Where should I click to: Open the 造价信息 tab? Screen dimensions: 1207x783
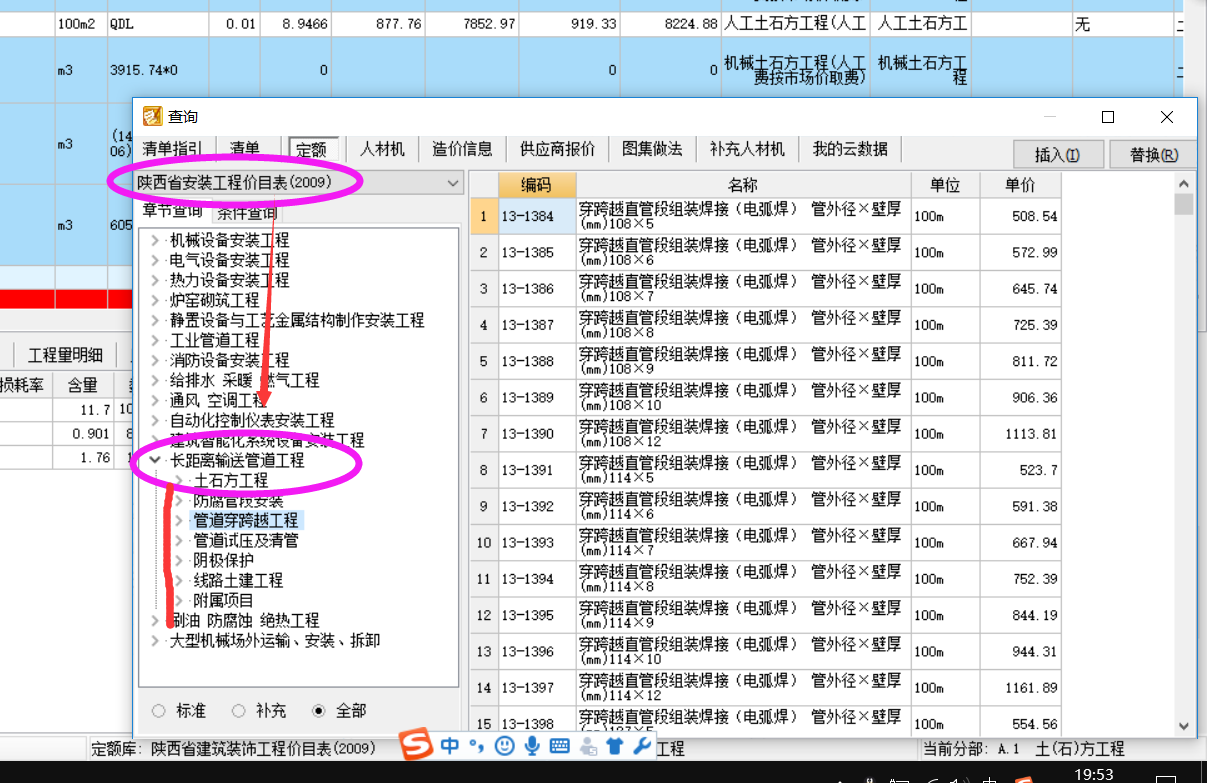(x=462, y=149)
